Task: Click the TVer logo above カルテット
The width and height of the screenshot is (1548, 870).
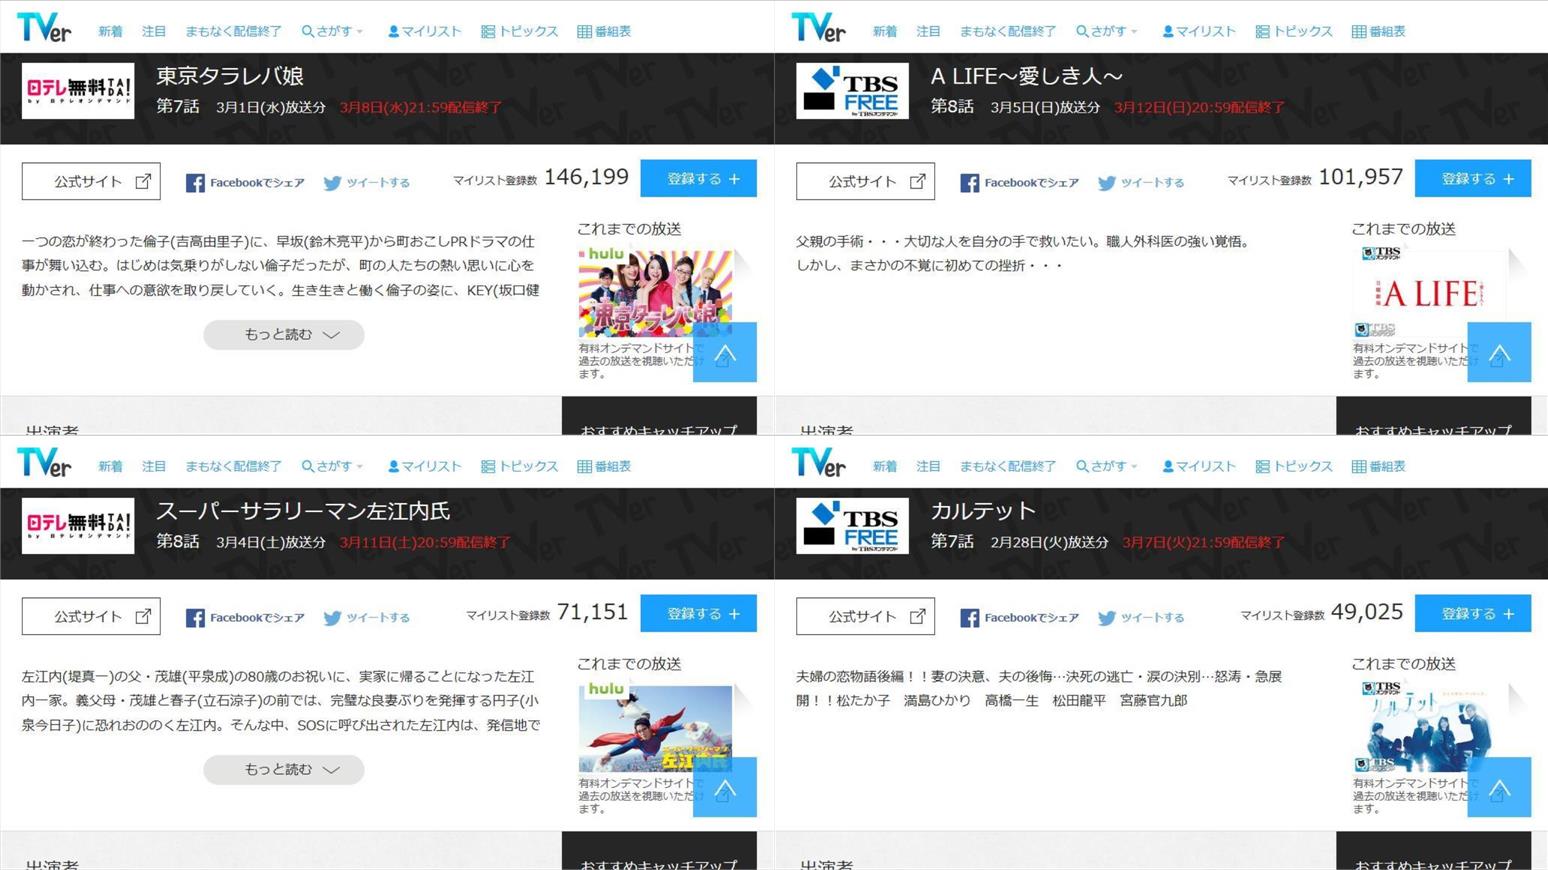Action: coord(818,462)
